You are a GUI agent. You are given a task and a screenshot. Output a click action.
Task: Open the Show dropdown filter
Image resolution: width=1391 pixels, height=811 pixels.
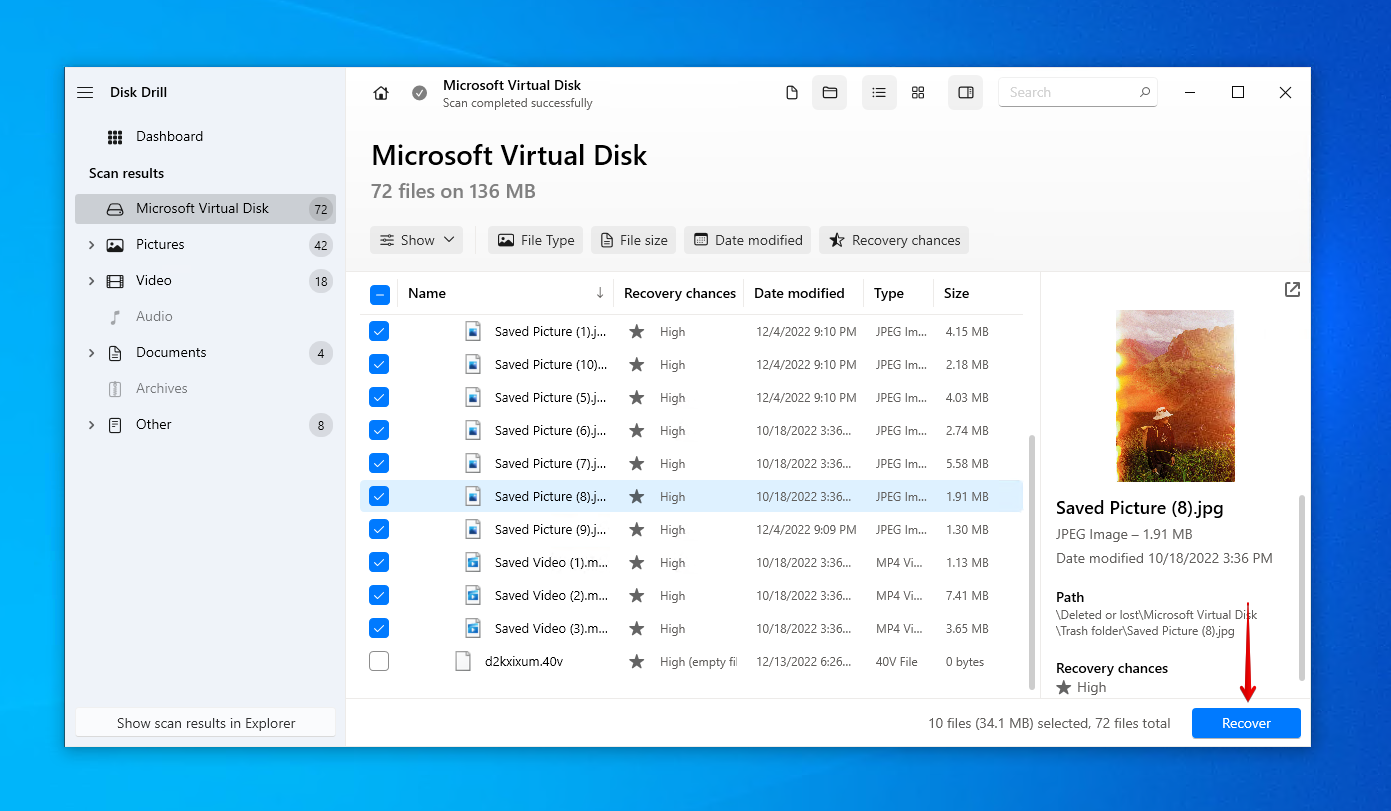[416, 240]
